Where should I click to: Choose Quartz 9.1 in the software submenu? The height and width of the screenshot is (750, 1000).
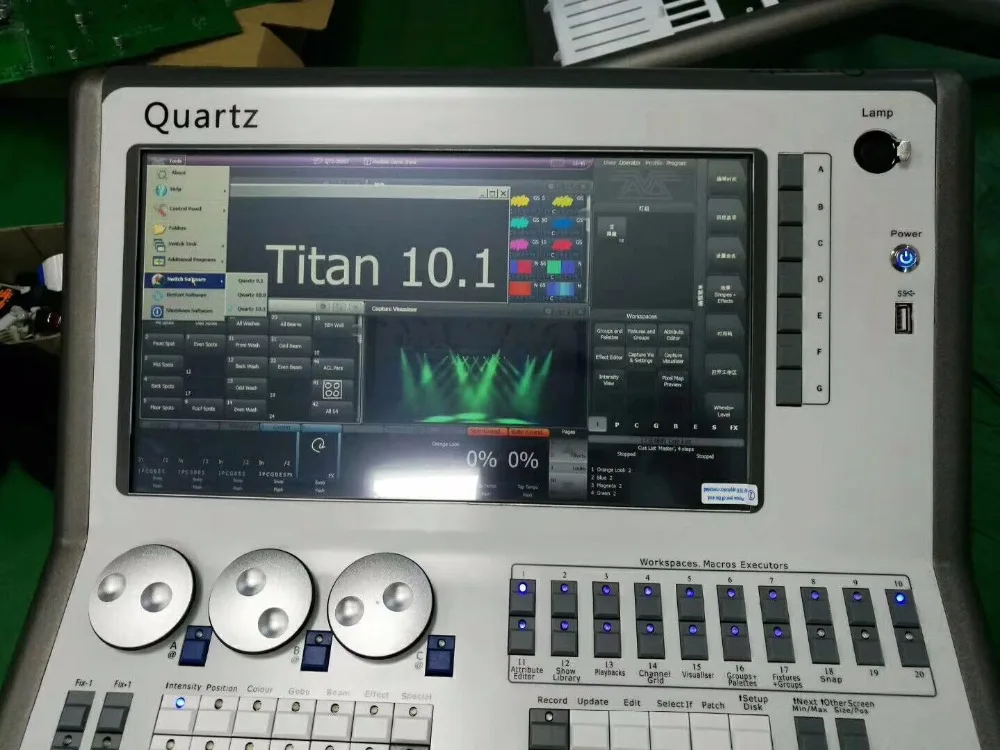[251, 281]
